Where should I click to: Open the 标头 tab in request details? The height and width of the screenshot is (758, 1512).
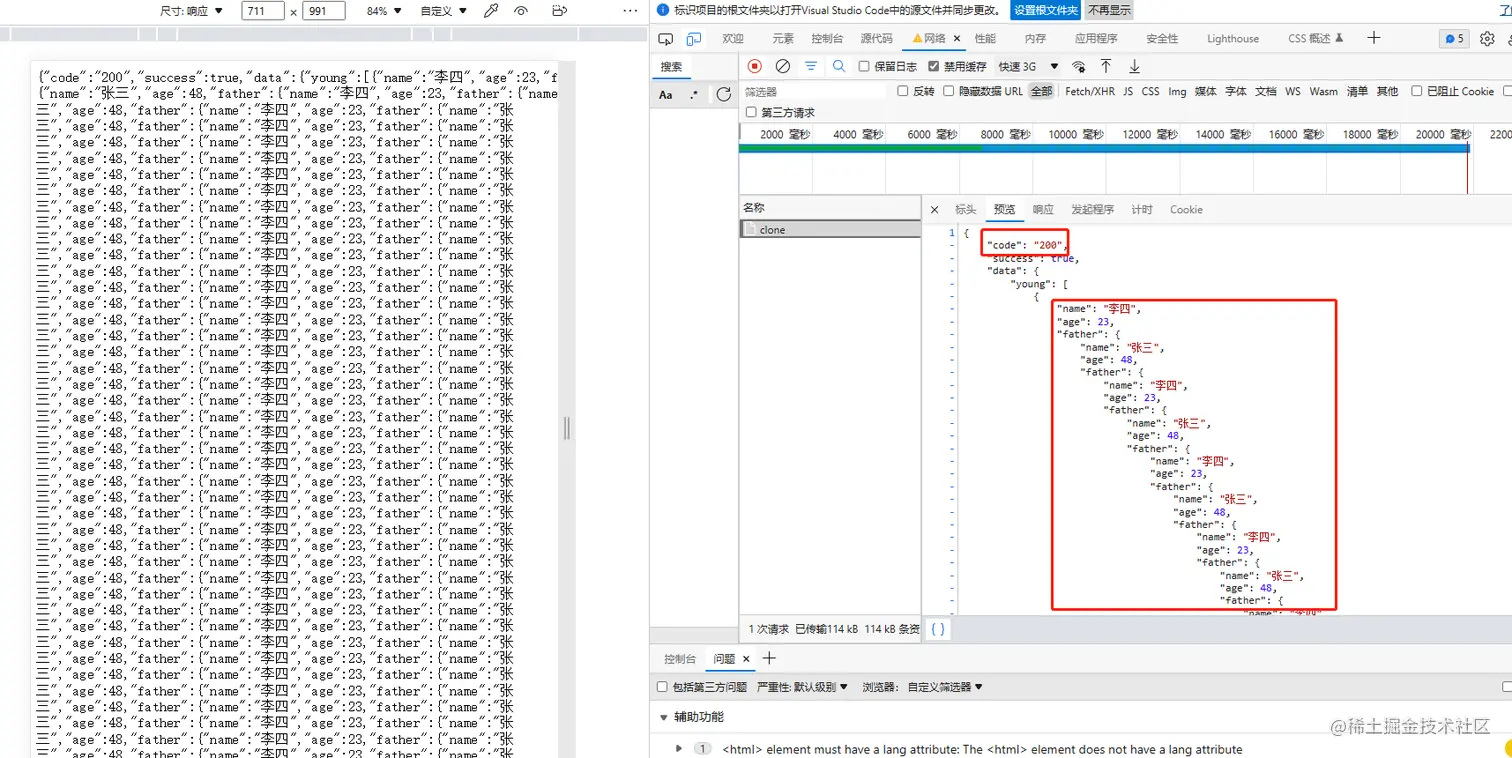965,210
